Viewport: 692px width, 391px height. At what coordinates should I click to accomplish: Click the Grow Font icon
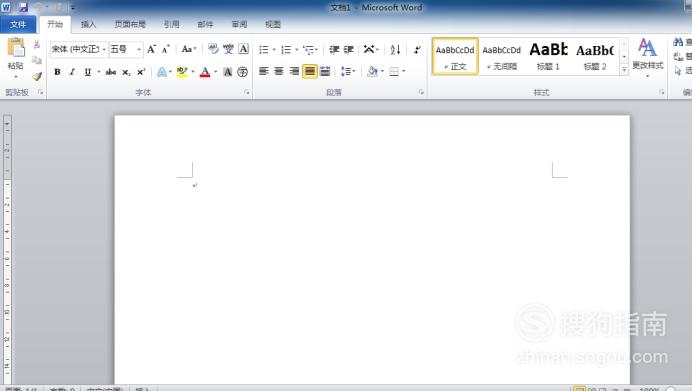point(151,49)
